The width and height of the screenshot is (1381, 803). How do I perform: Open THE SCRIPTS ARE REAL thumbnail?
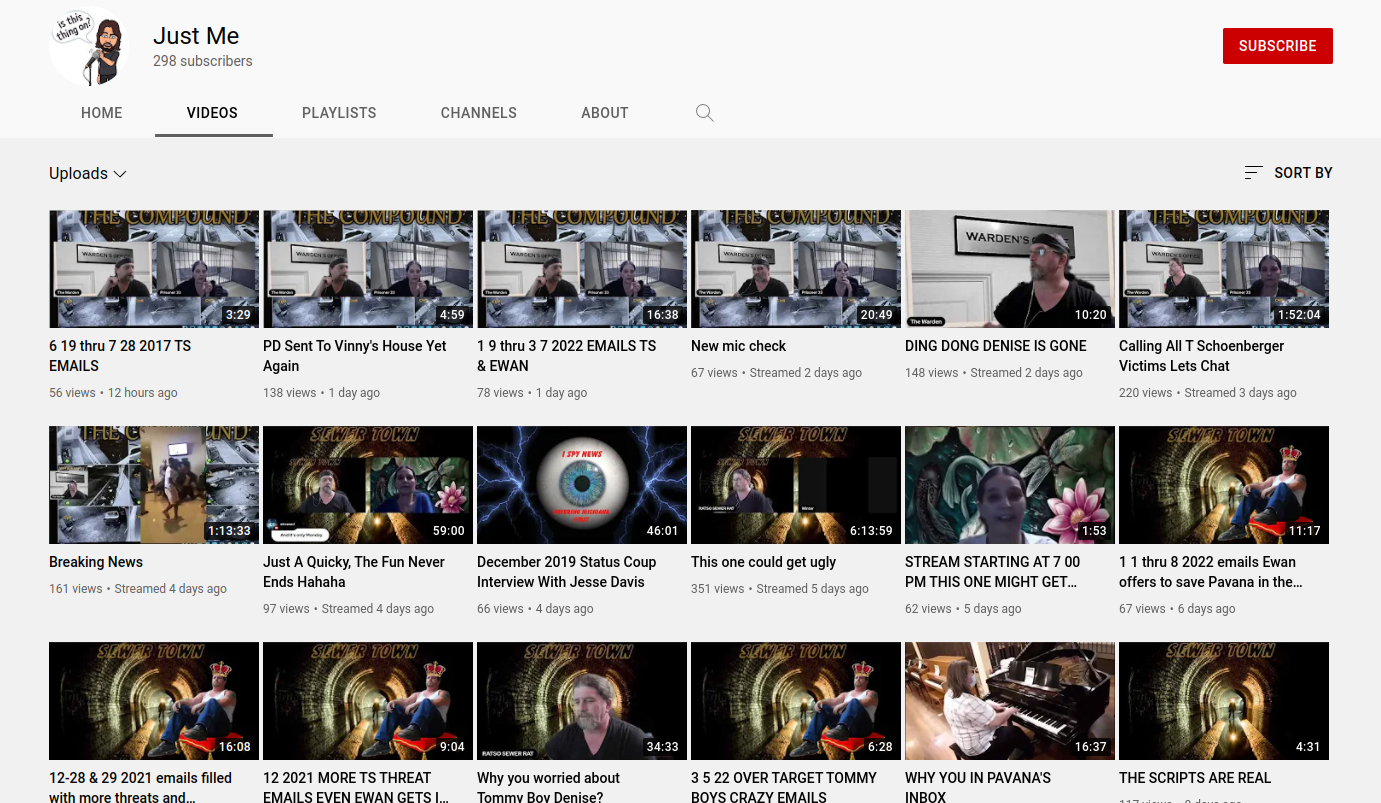1224,701
